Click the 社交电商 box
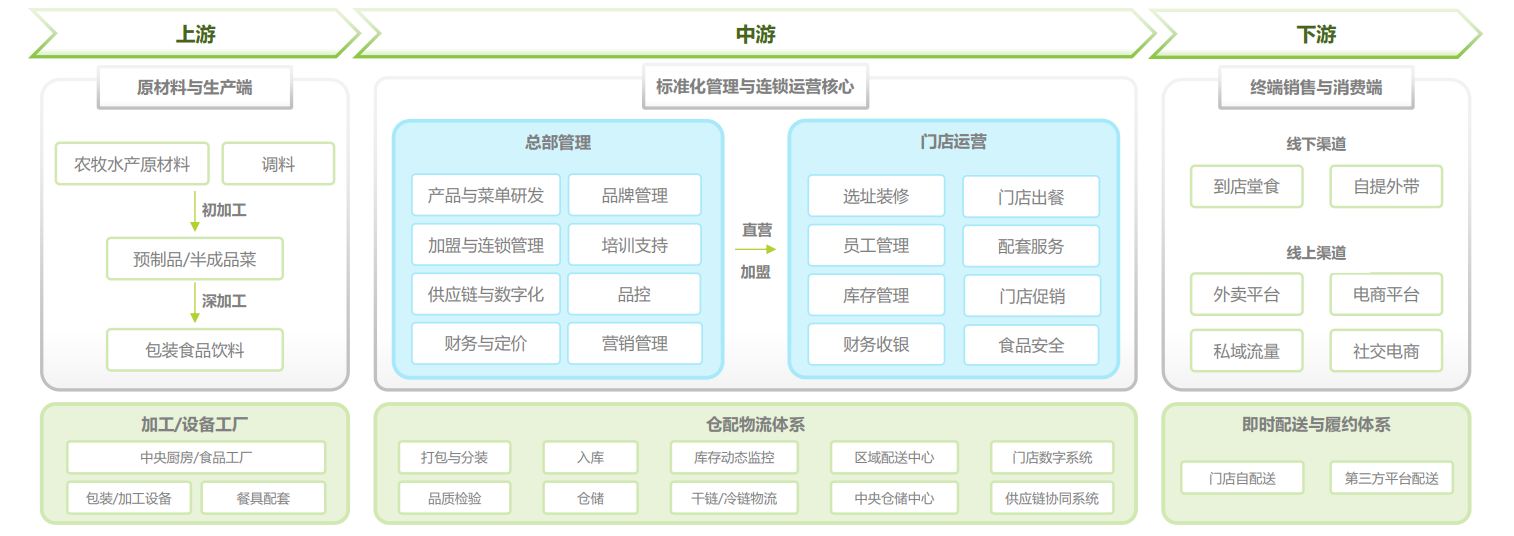The height and width of the screenshot is (536, 1514). pos(1386,351)
